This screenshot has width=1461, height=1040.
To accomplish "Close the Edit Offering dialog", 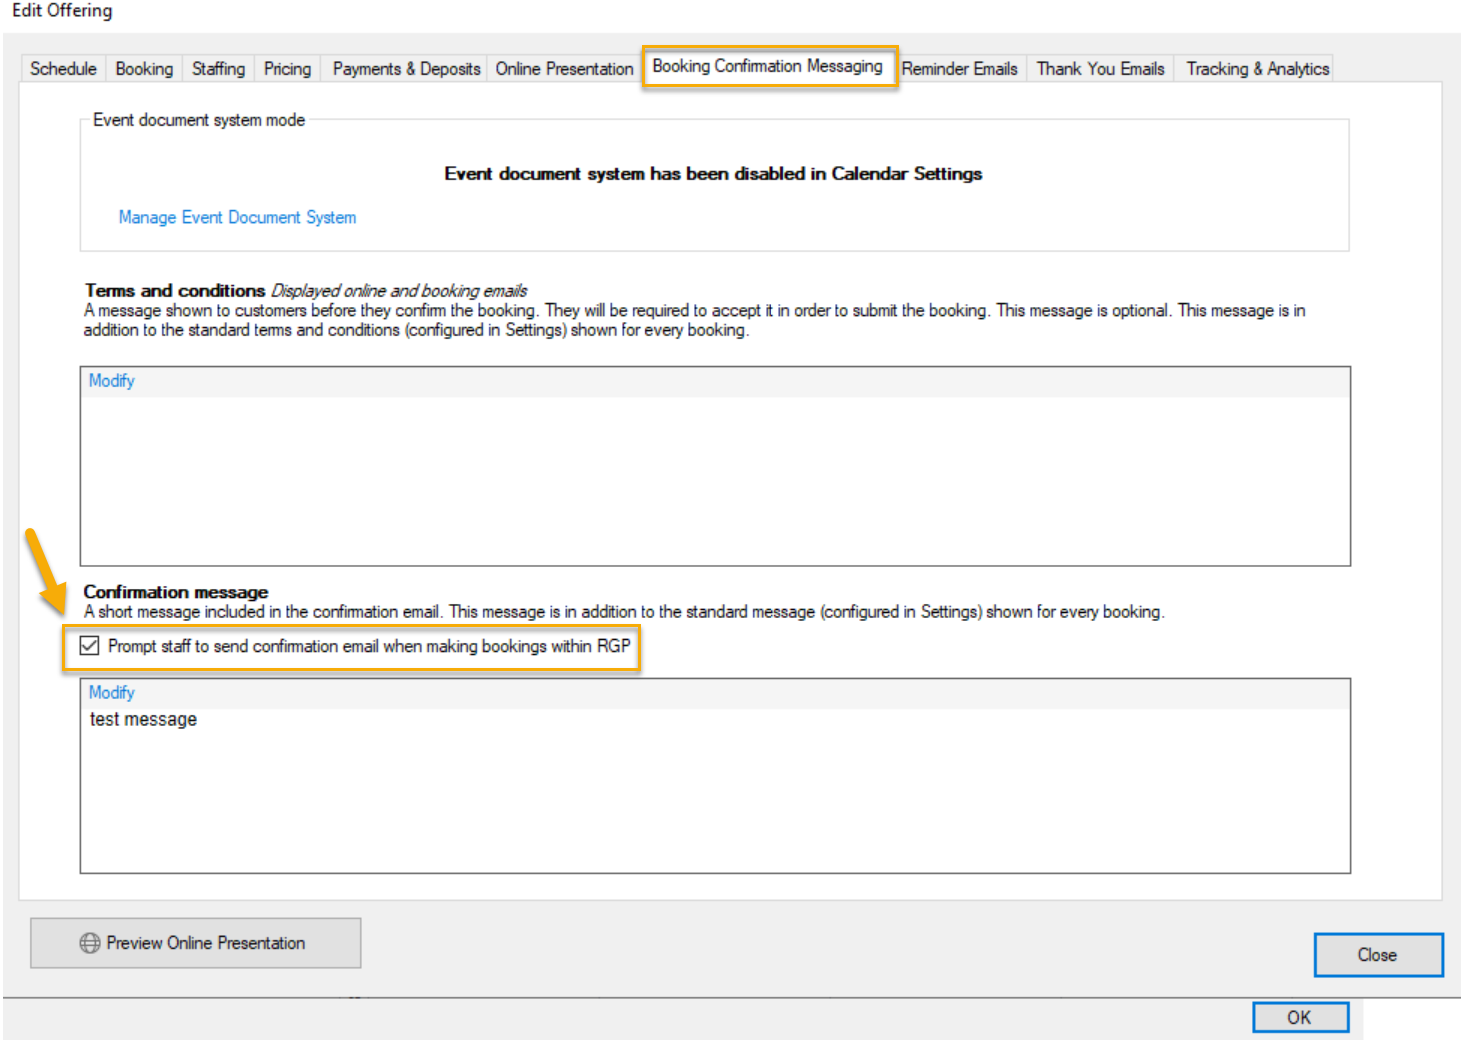I will pos(1378,955).
